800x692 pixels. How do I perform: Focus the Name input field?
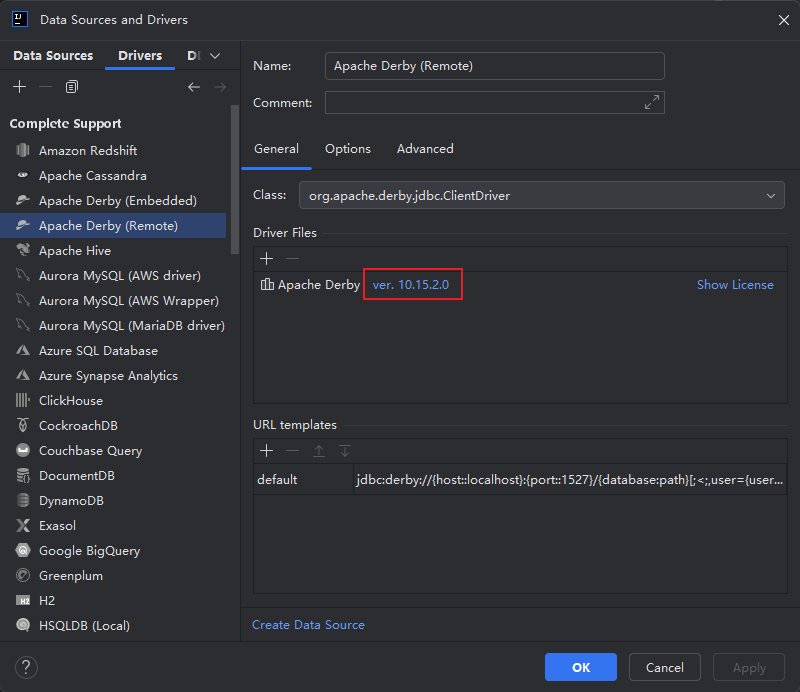tap(494, 66)
